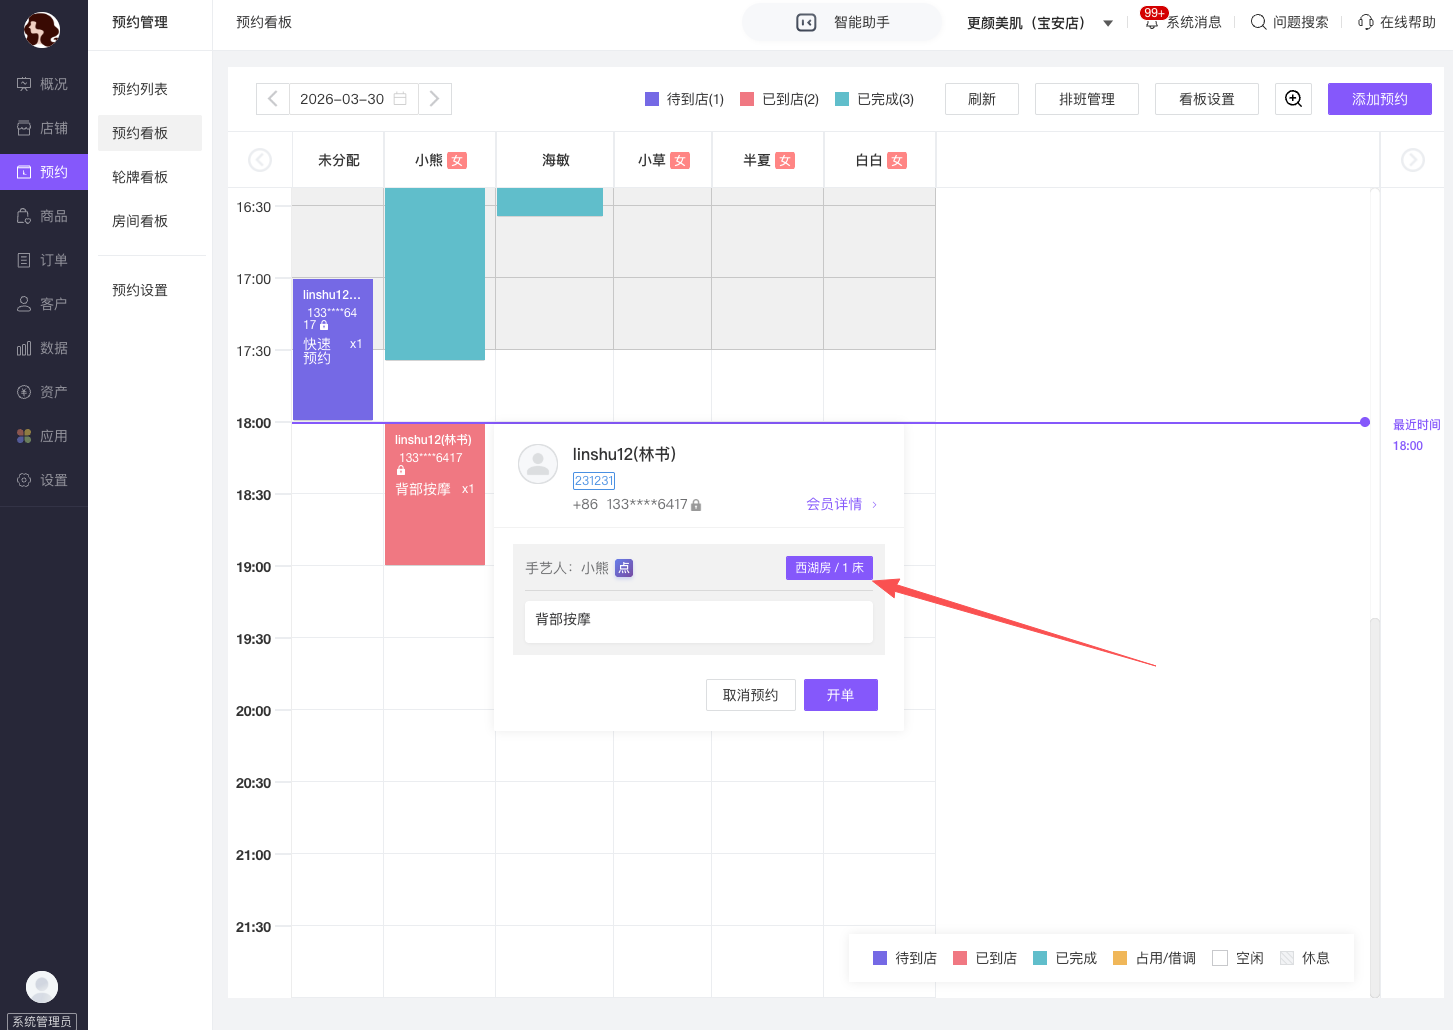
Task: Click the smart assistant robot icon
Action: coord(806,22)
